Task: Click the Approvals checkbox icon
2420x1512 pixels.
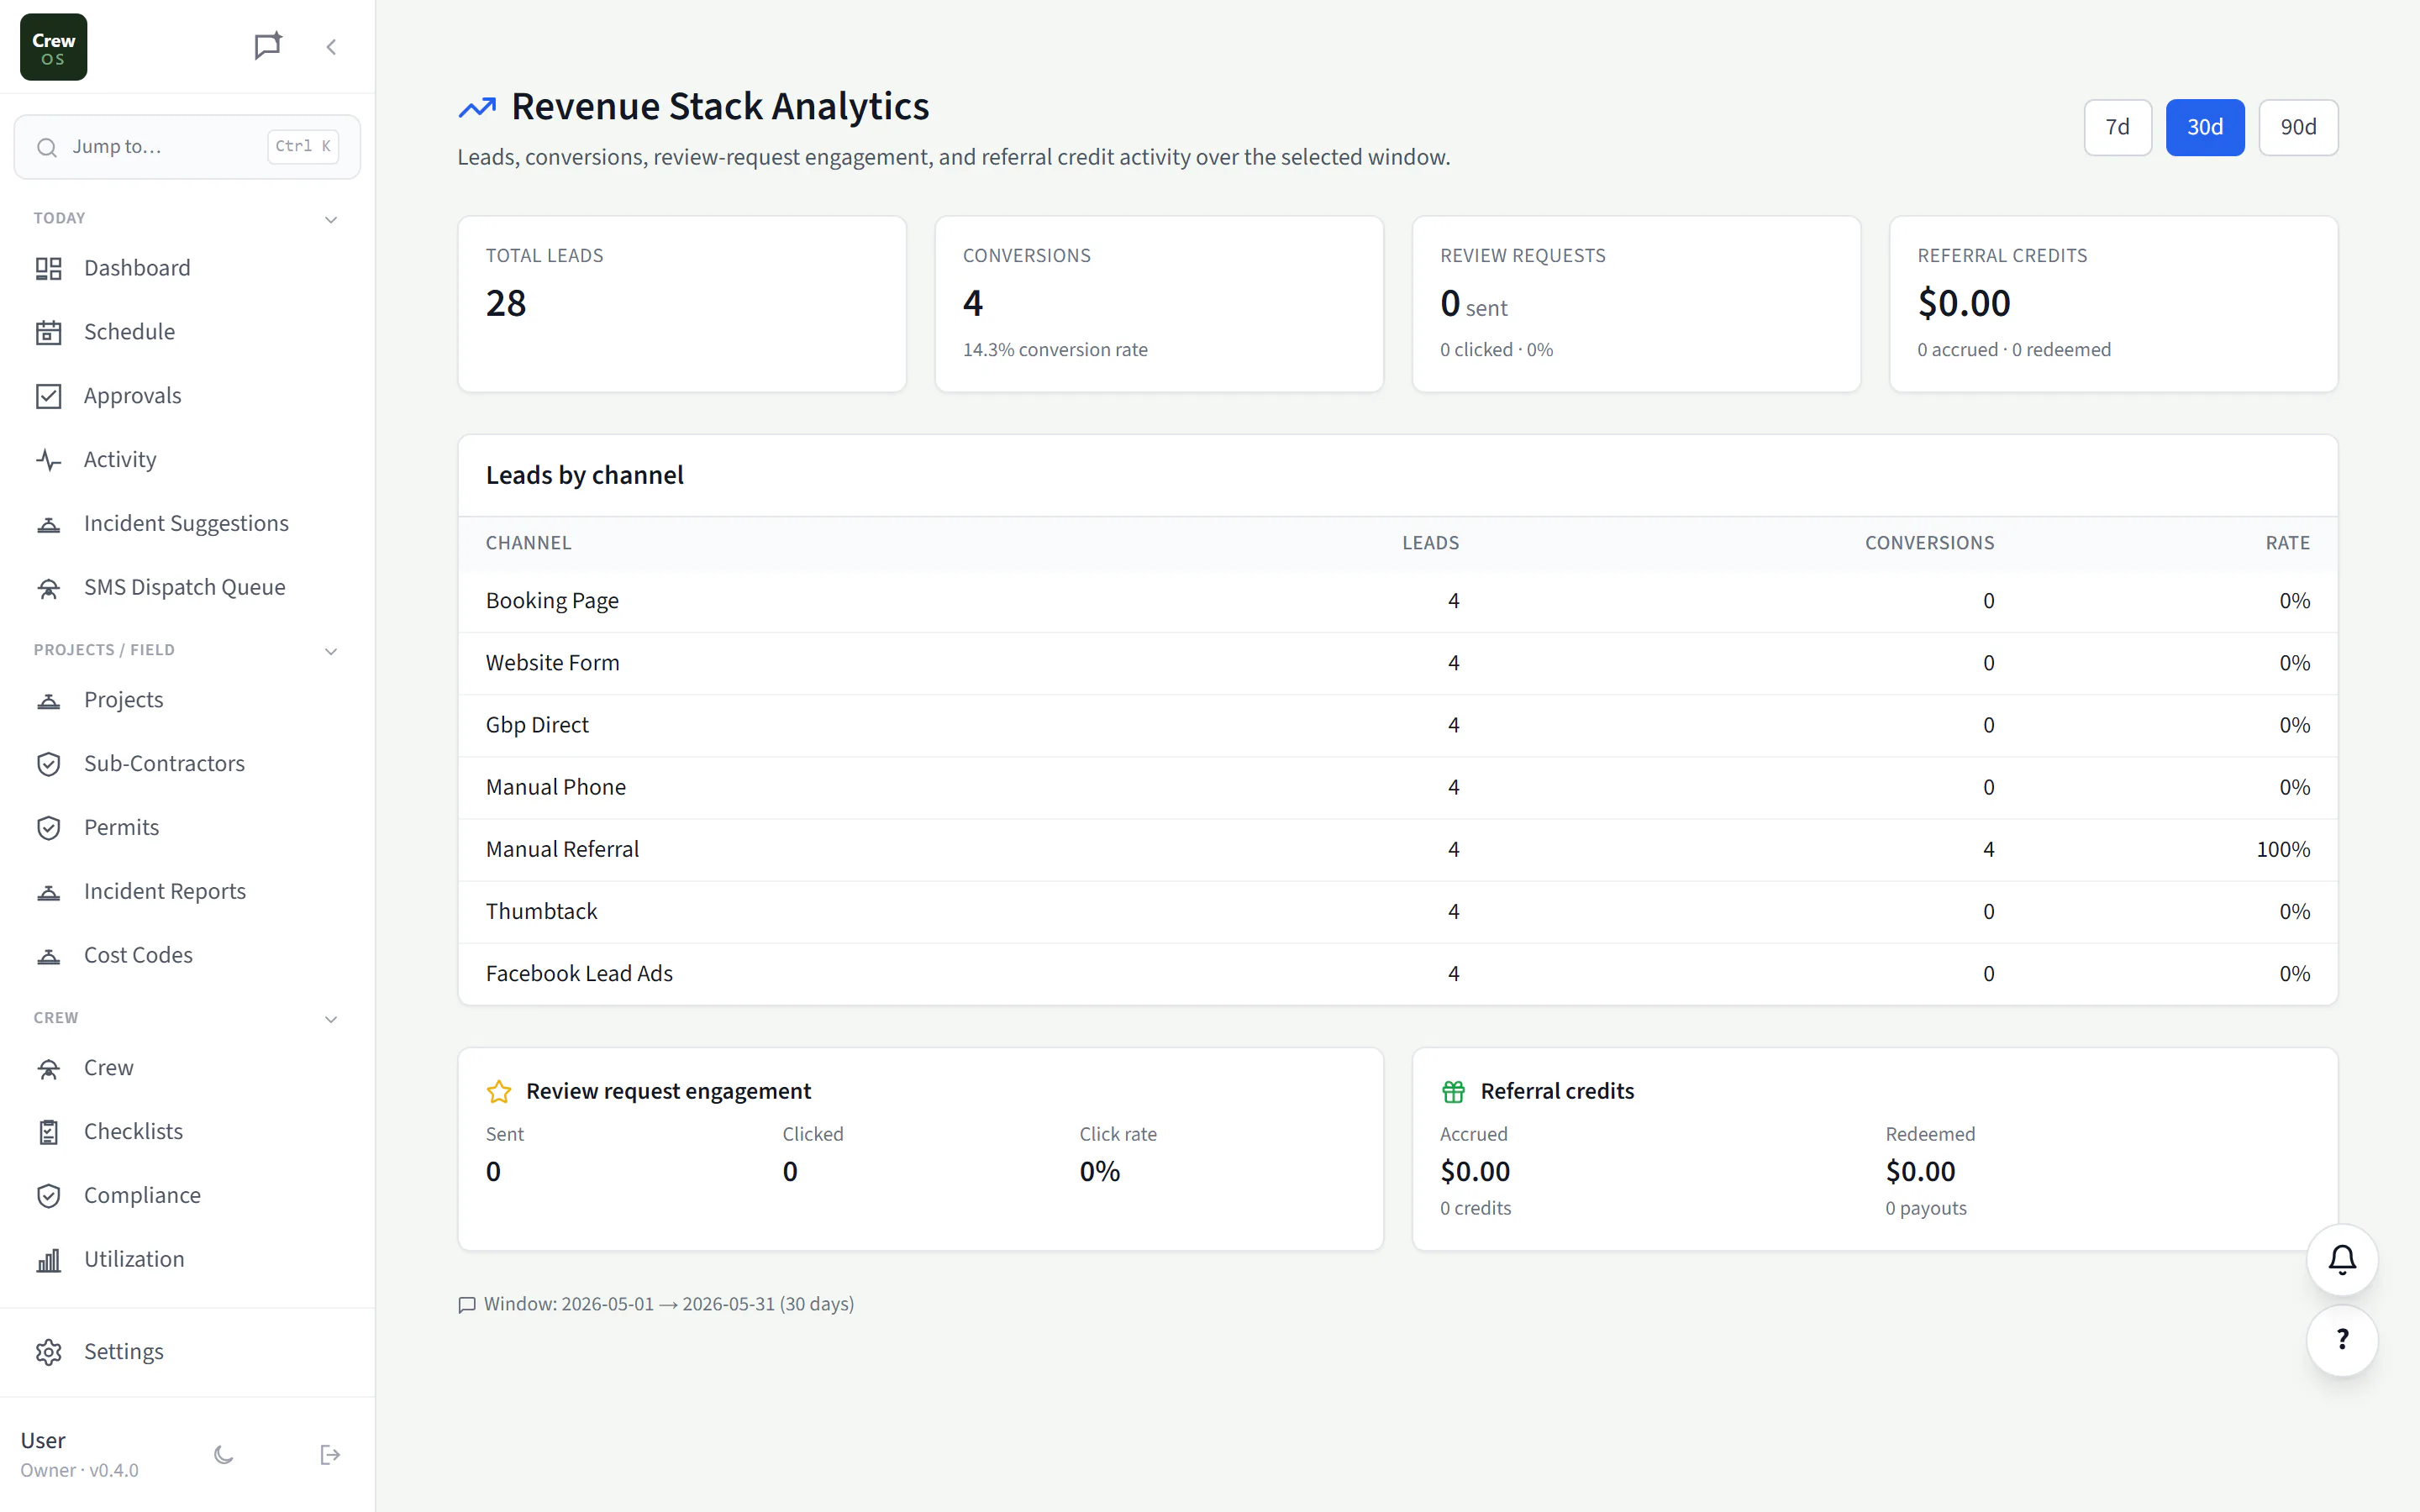Action: click(x=49, y=396)
